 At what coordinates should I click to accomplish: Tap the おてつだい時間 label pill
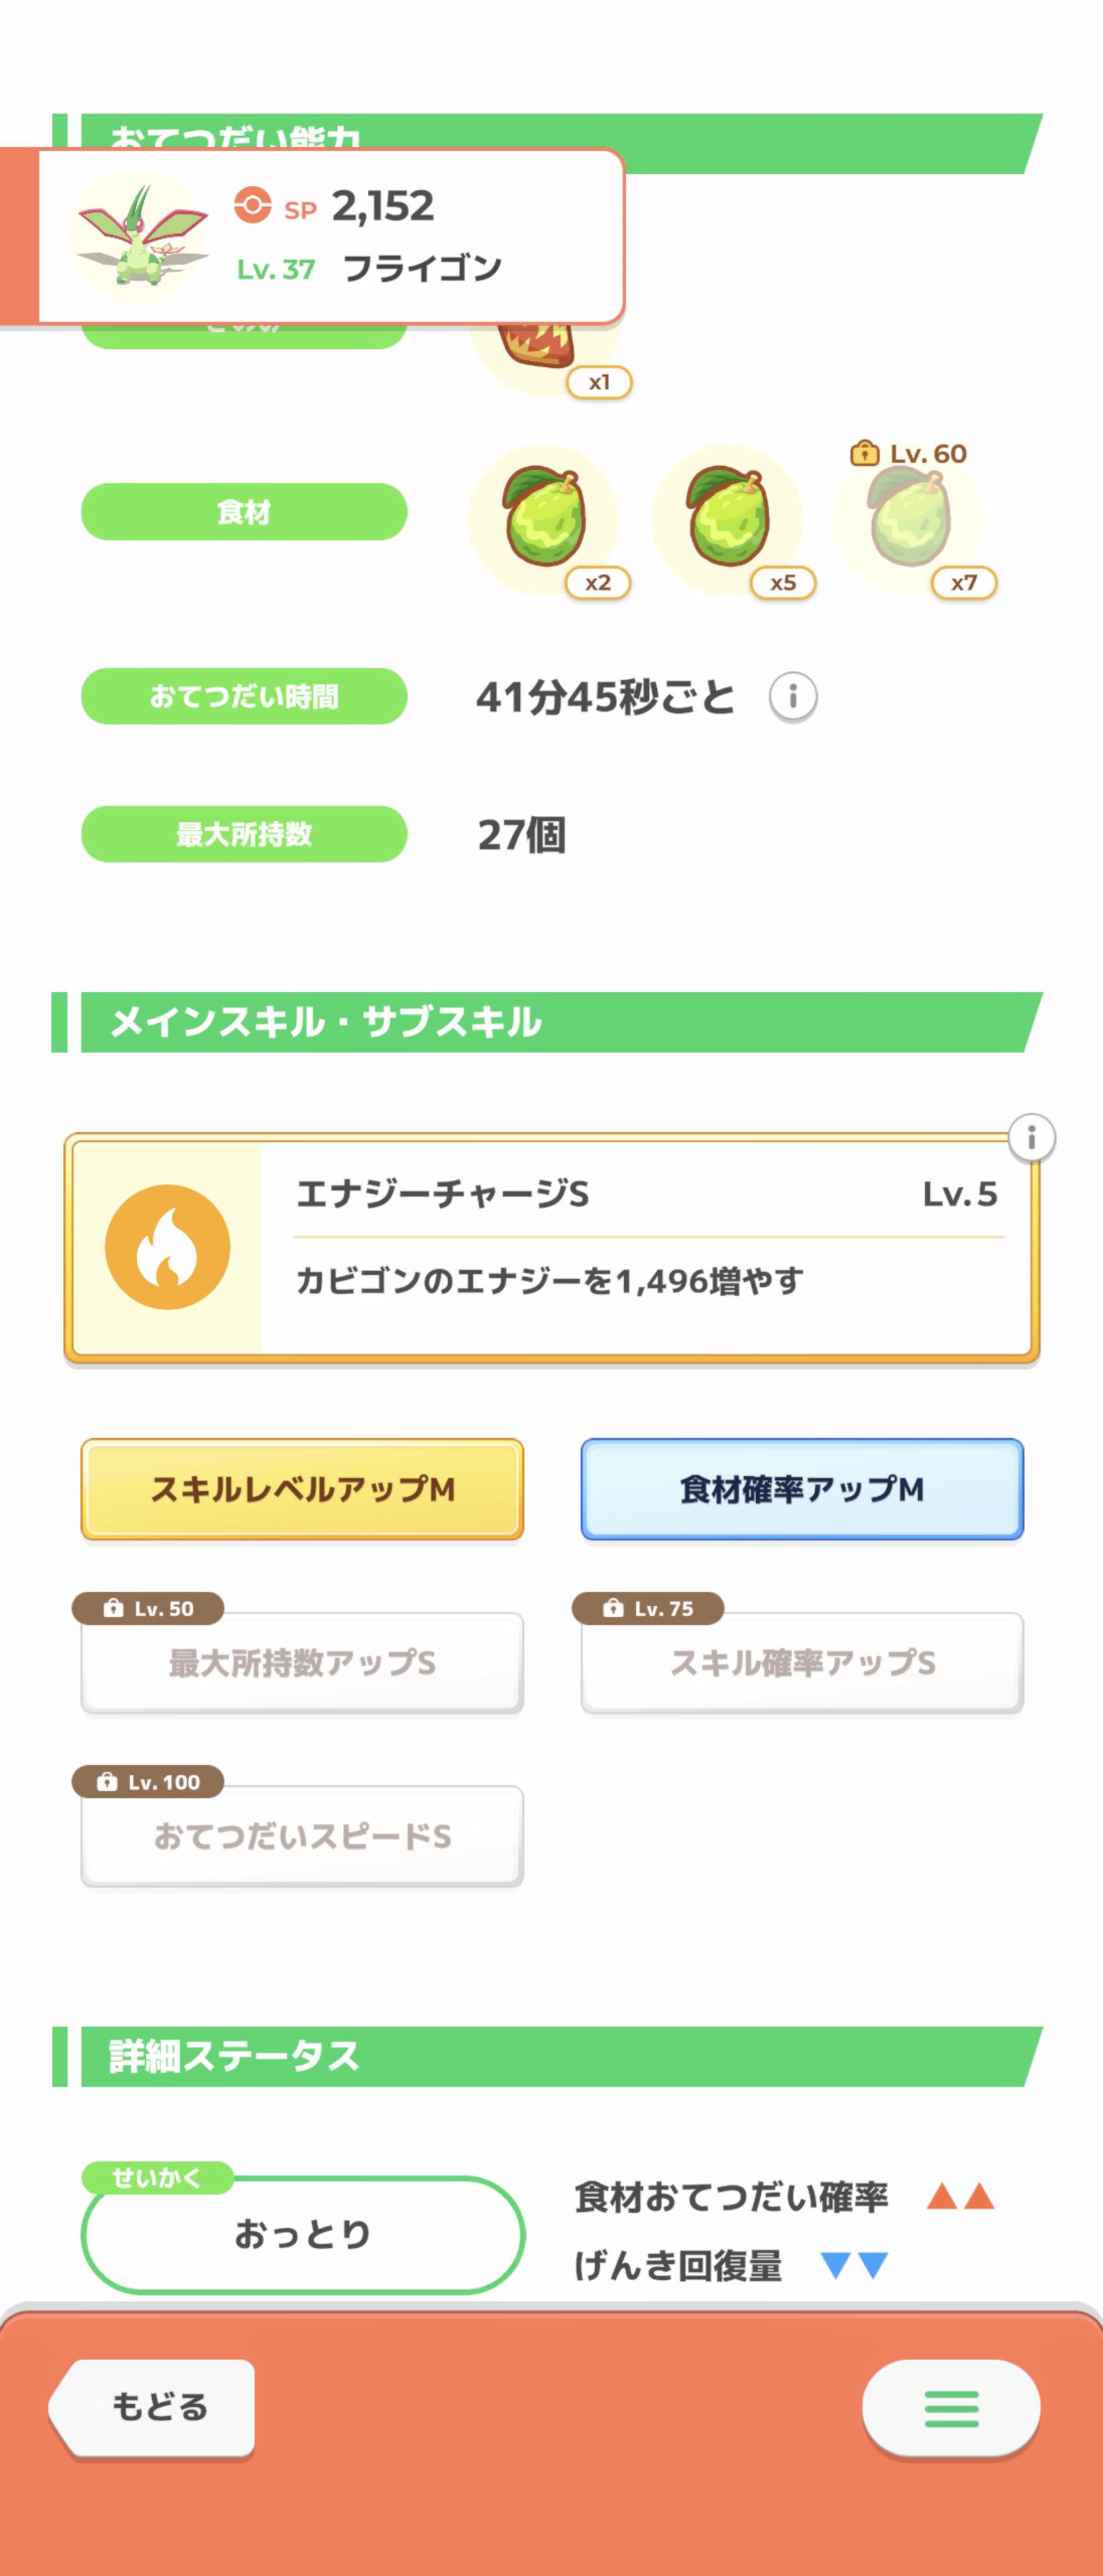(x=244, y=696)
